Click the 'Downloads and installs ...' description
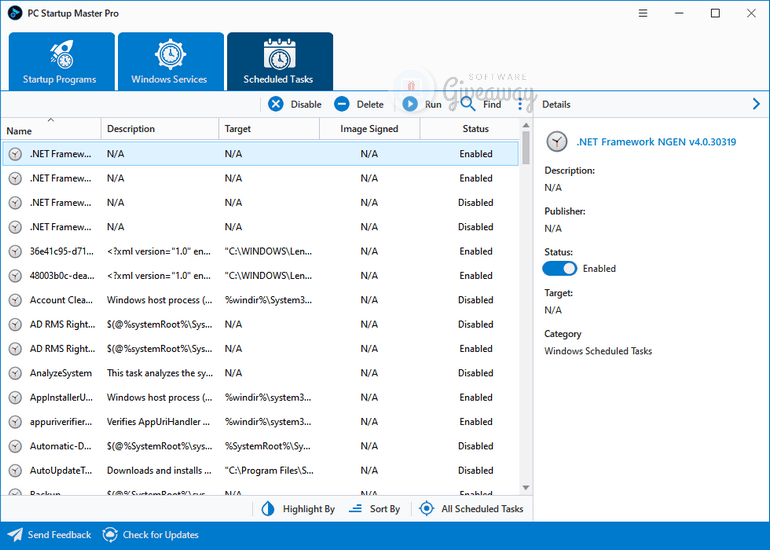The width and height of the screenshot is (770, 550). point(159,470)
